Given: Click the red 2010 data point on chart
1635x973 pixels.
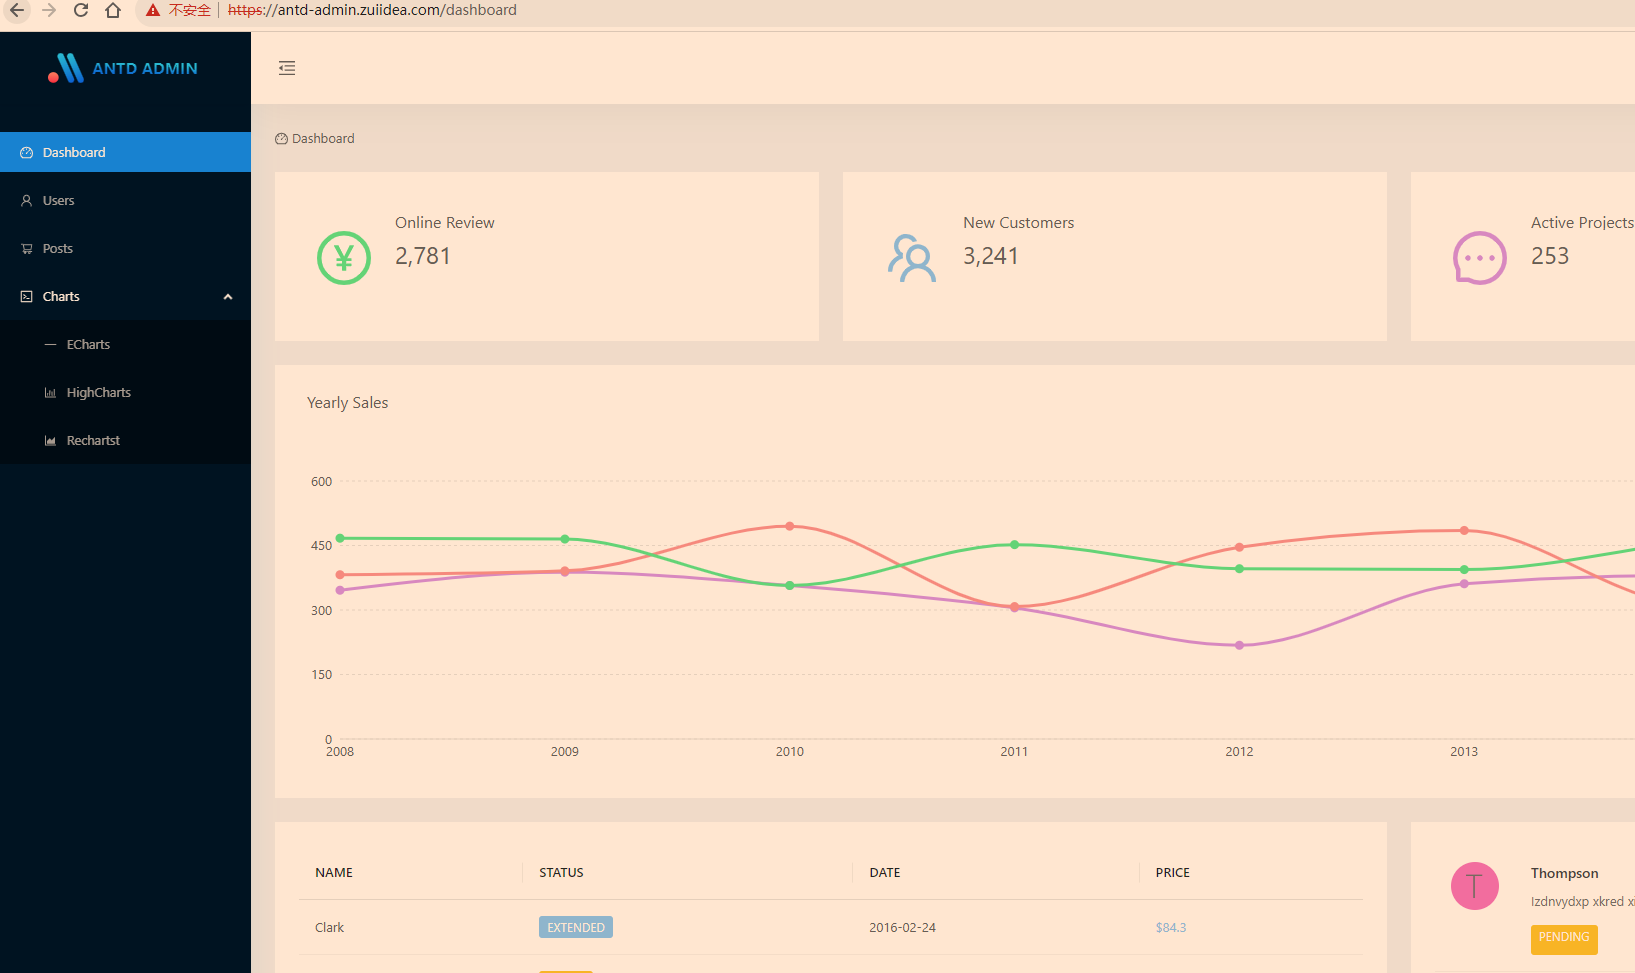Looking at the screenshot, I should [x=790, y=526].
